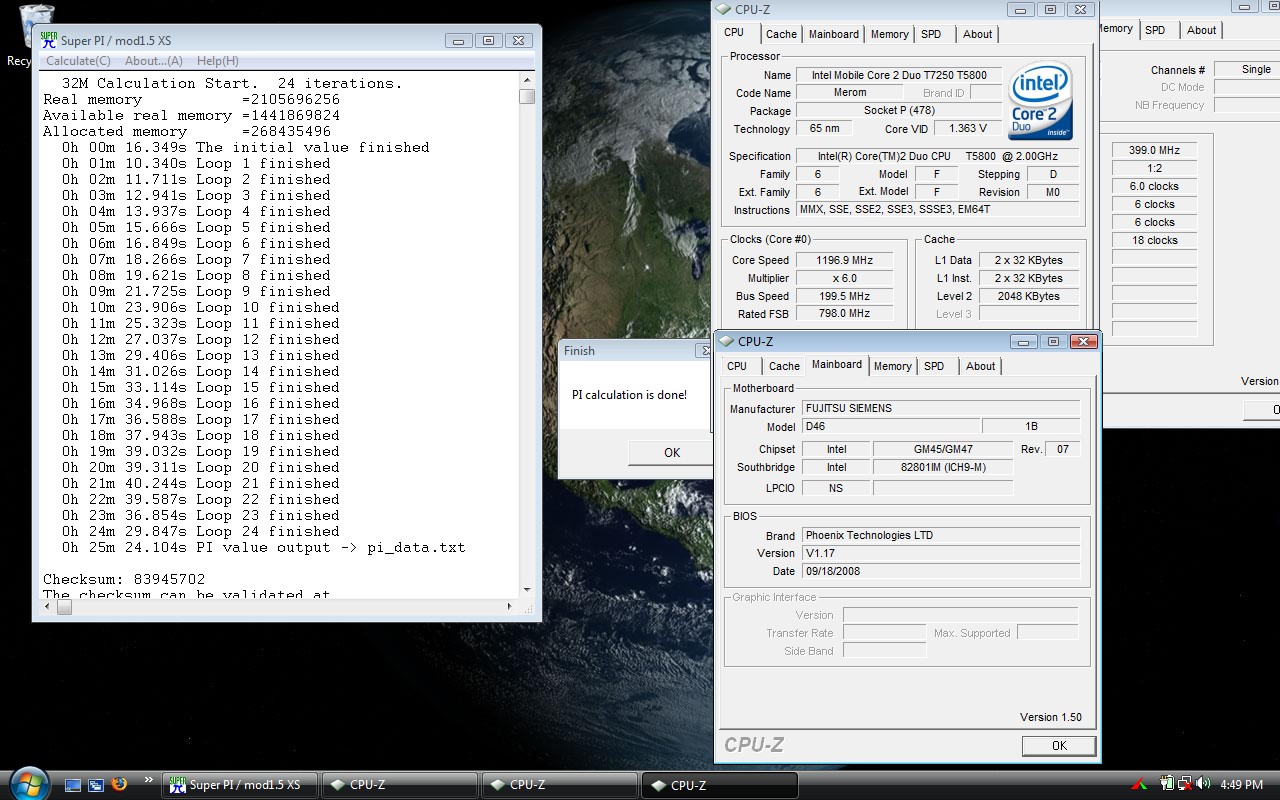This screenshot has height=800, width=1280.
Task: Open battery power tray icon
Action: (x=1166, y=785)
